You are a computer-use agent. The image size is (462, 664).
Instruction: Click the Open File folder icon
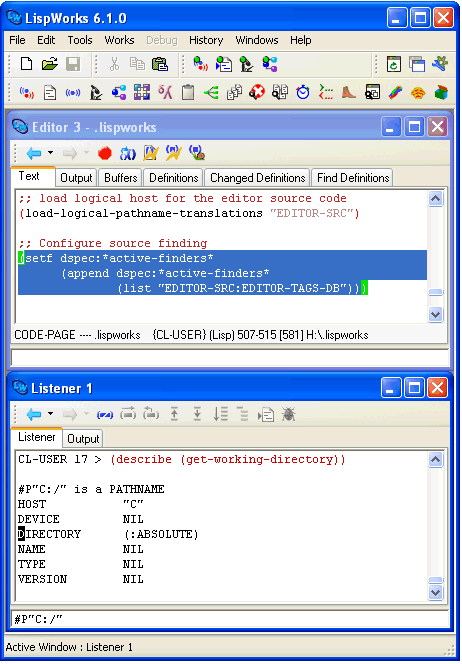pos(50,64)
